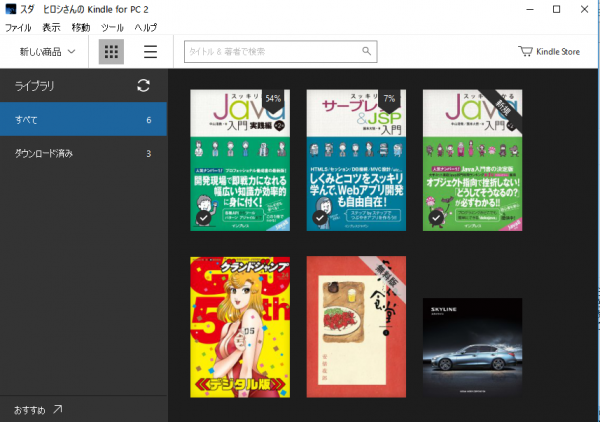Open the ファイル menu
Image resolution: width=600 pixels, height=422 pixels.
pos(18,28)
